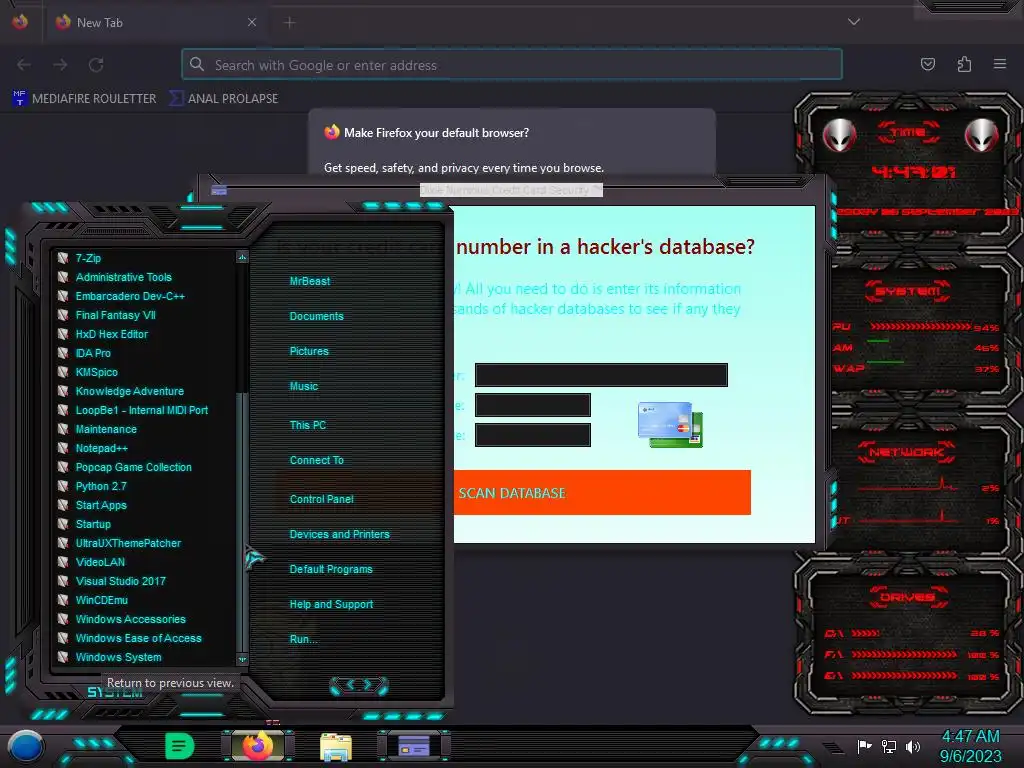1024x768 pixels.
Task: Click the first black input field in the popup
Action: [601, 375]
